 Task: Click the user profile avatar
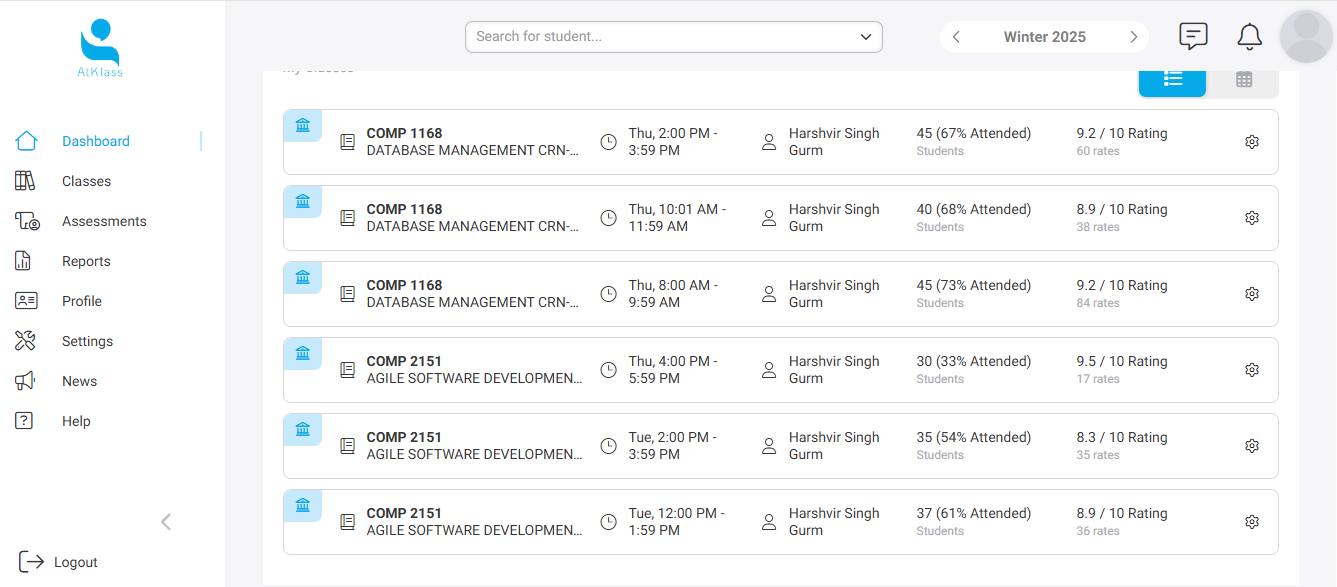[1306, 37]
